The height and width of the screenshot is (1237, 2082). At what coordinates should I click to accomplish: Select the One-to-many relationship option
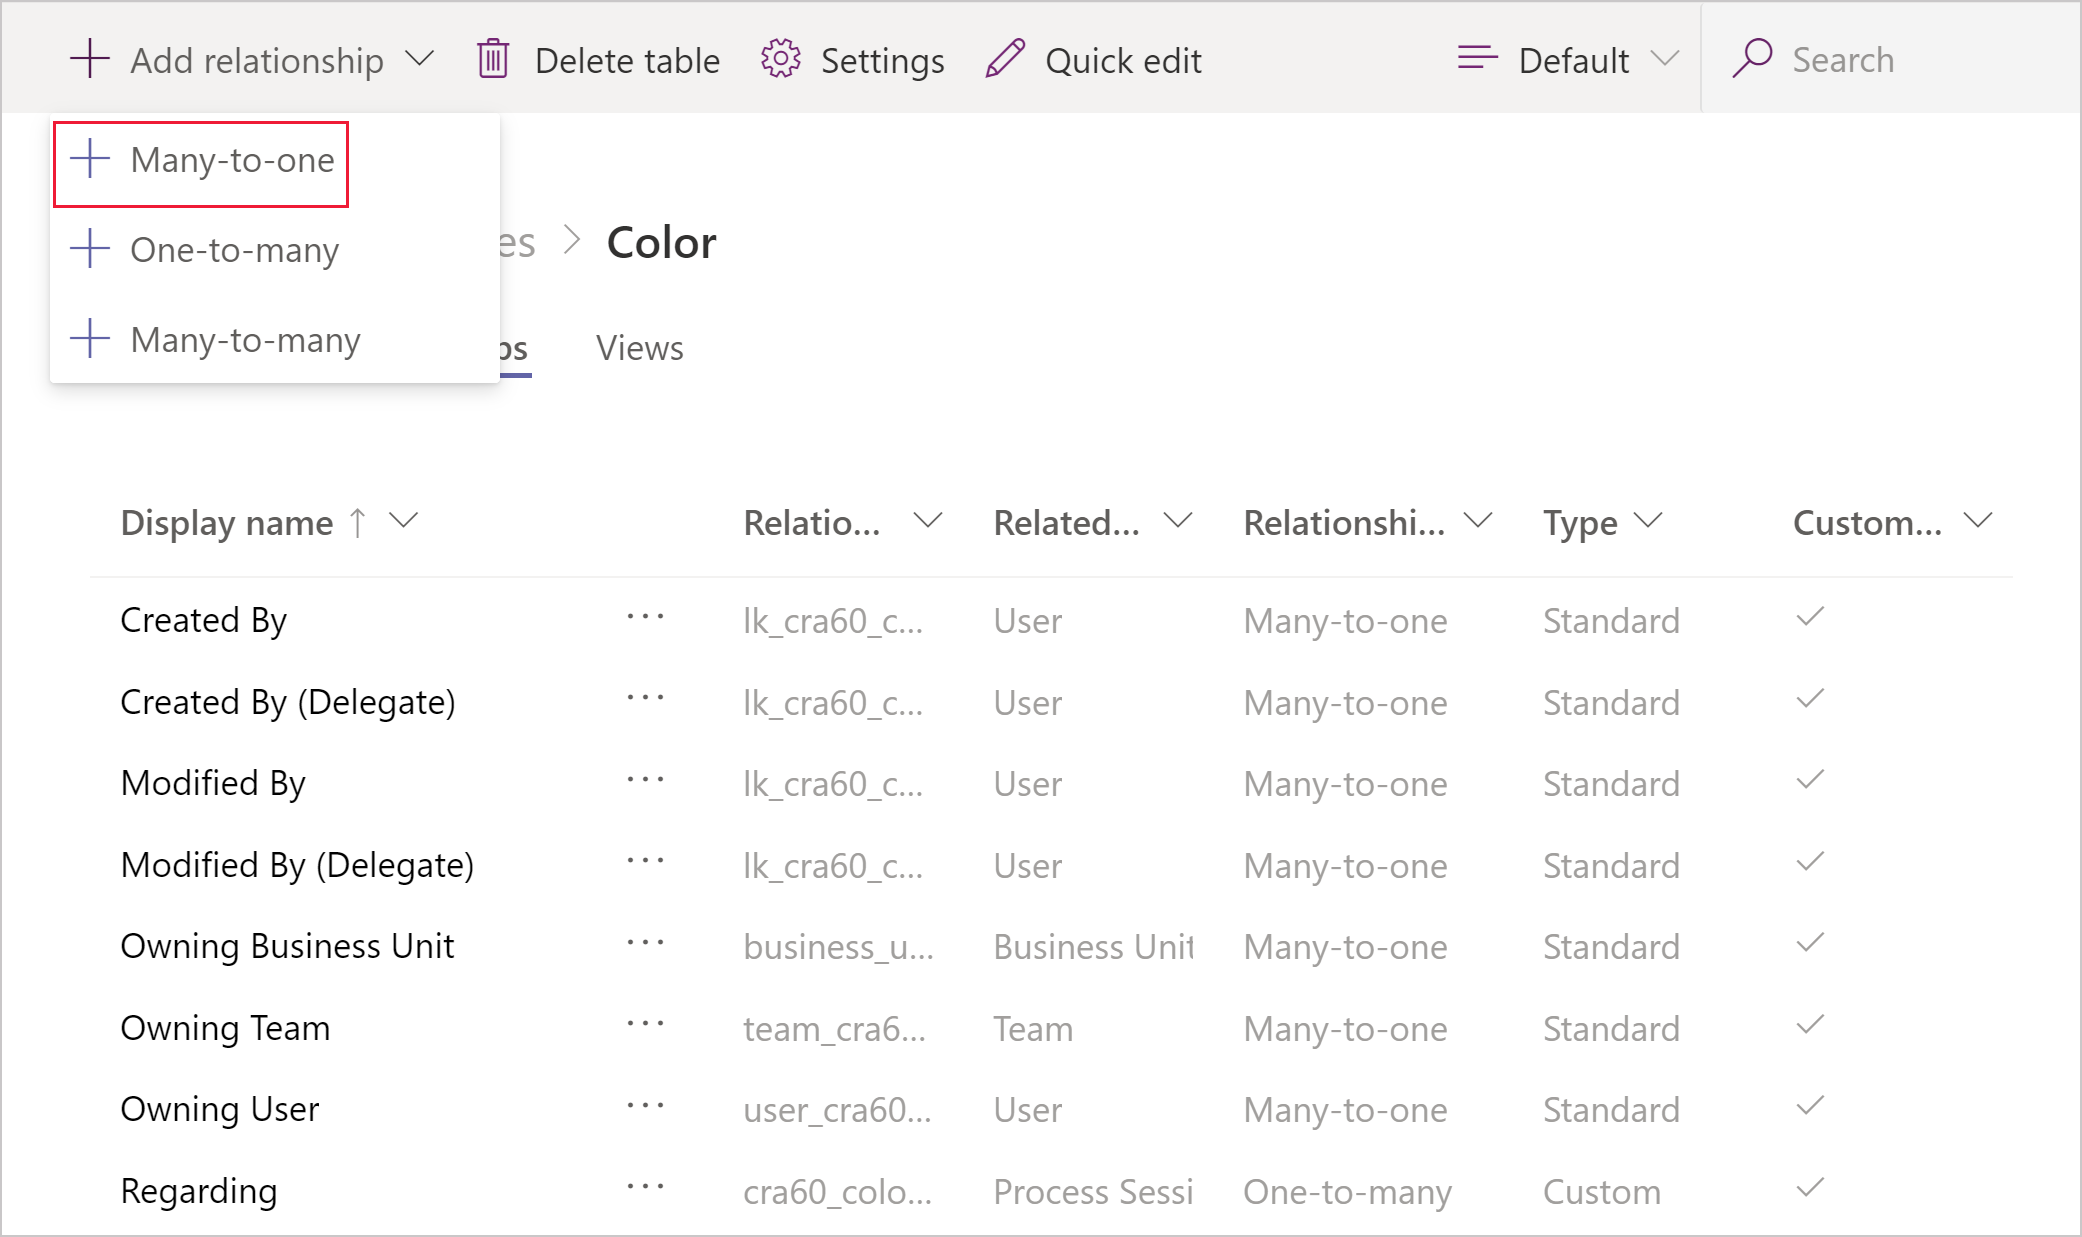pos(236,249)
